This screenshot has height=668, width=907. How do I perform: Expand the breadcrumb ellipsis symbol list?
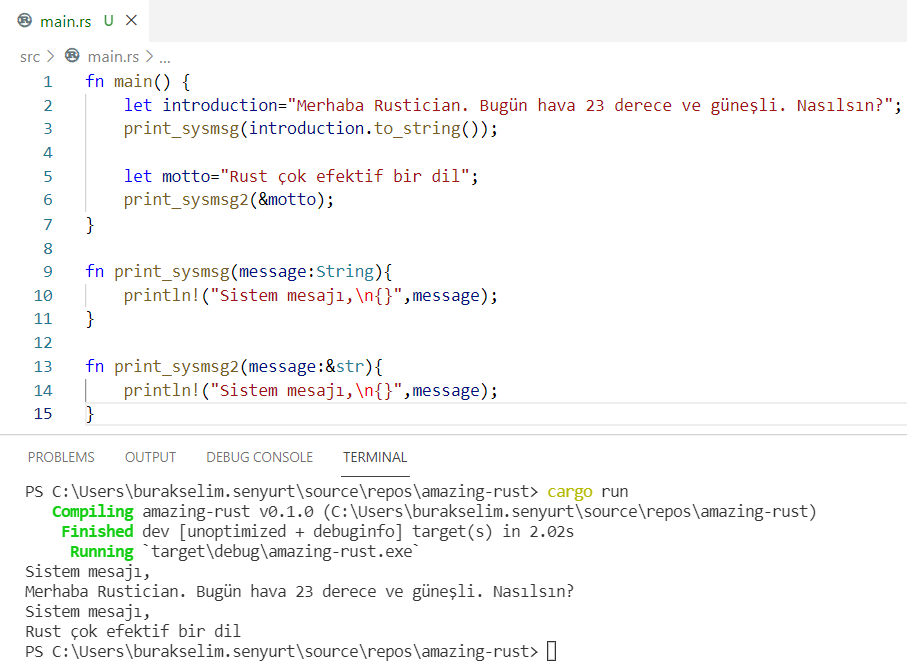165,57
